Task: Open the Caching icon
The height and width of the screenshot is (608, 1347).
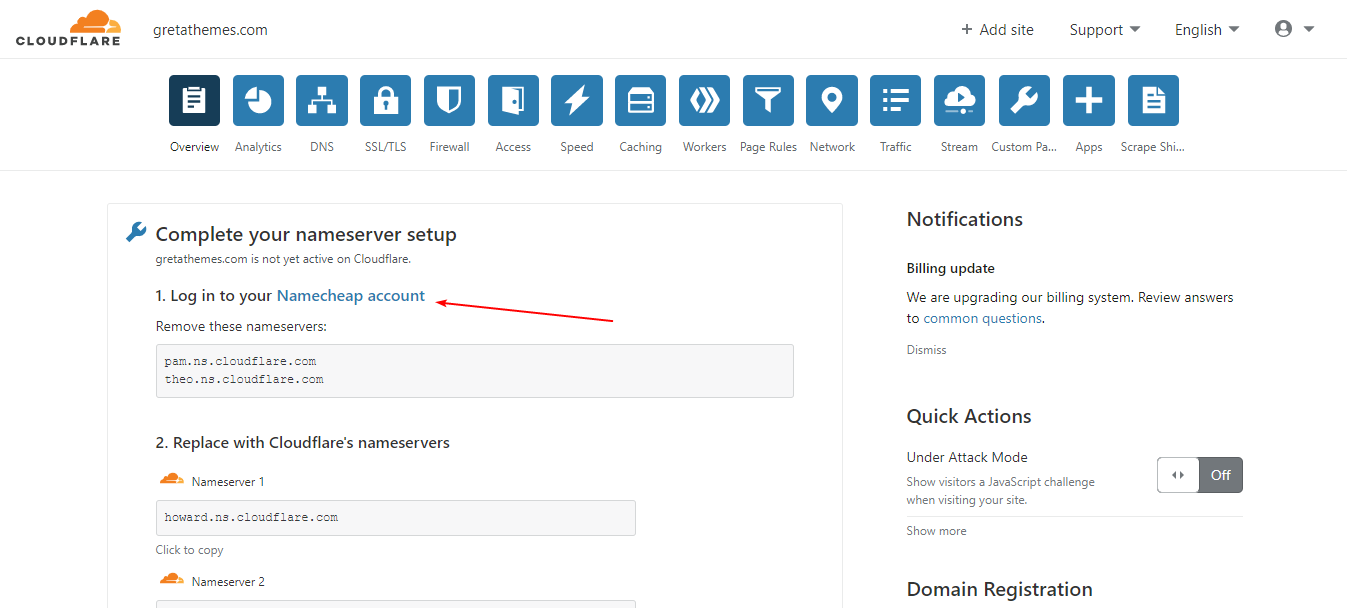Action: 640,100
